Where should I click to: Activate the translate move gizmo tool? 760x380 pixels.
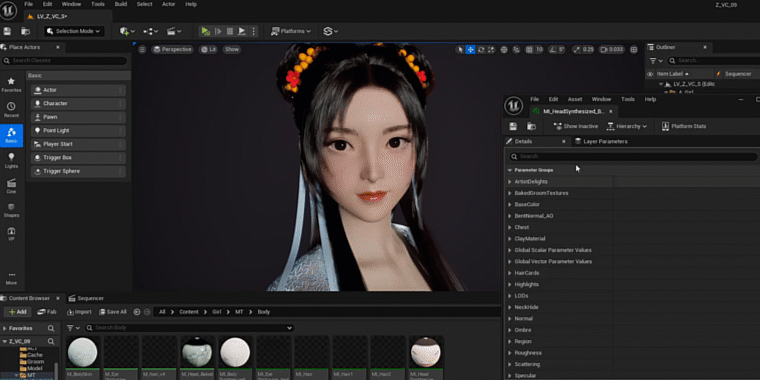[470, 49]
